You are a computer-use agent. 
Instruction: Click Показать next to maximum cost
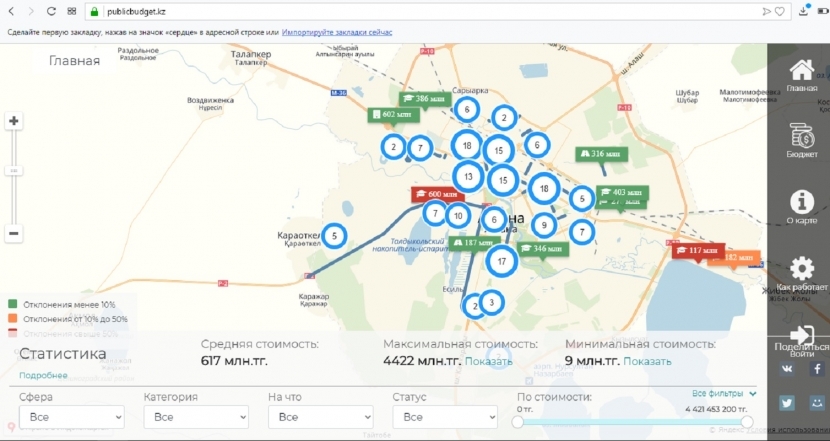pyautogui.click(x=489, y=362)
